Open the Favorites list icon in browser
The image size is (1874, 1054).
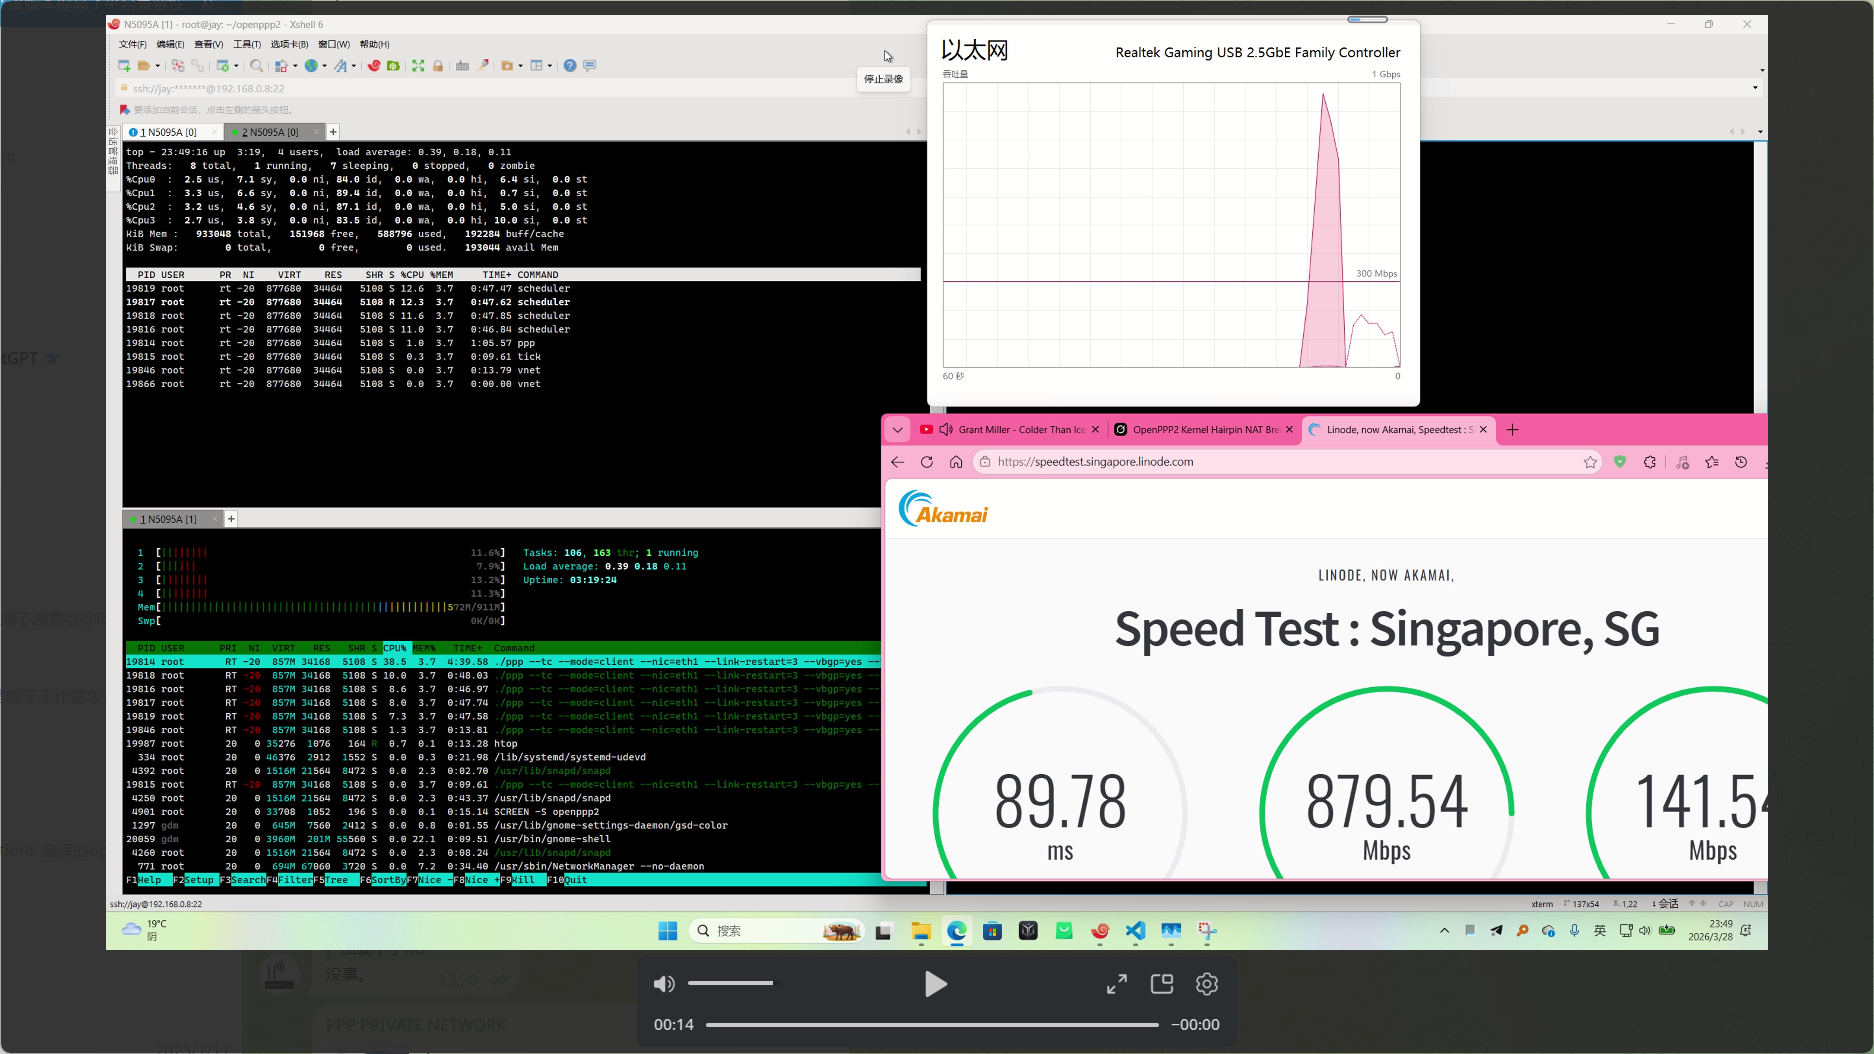coord(1712,462)
